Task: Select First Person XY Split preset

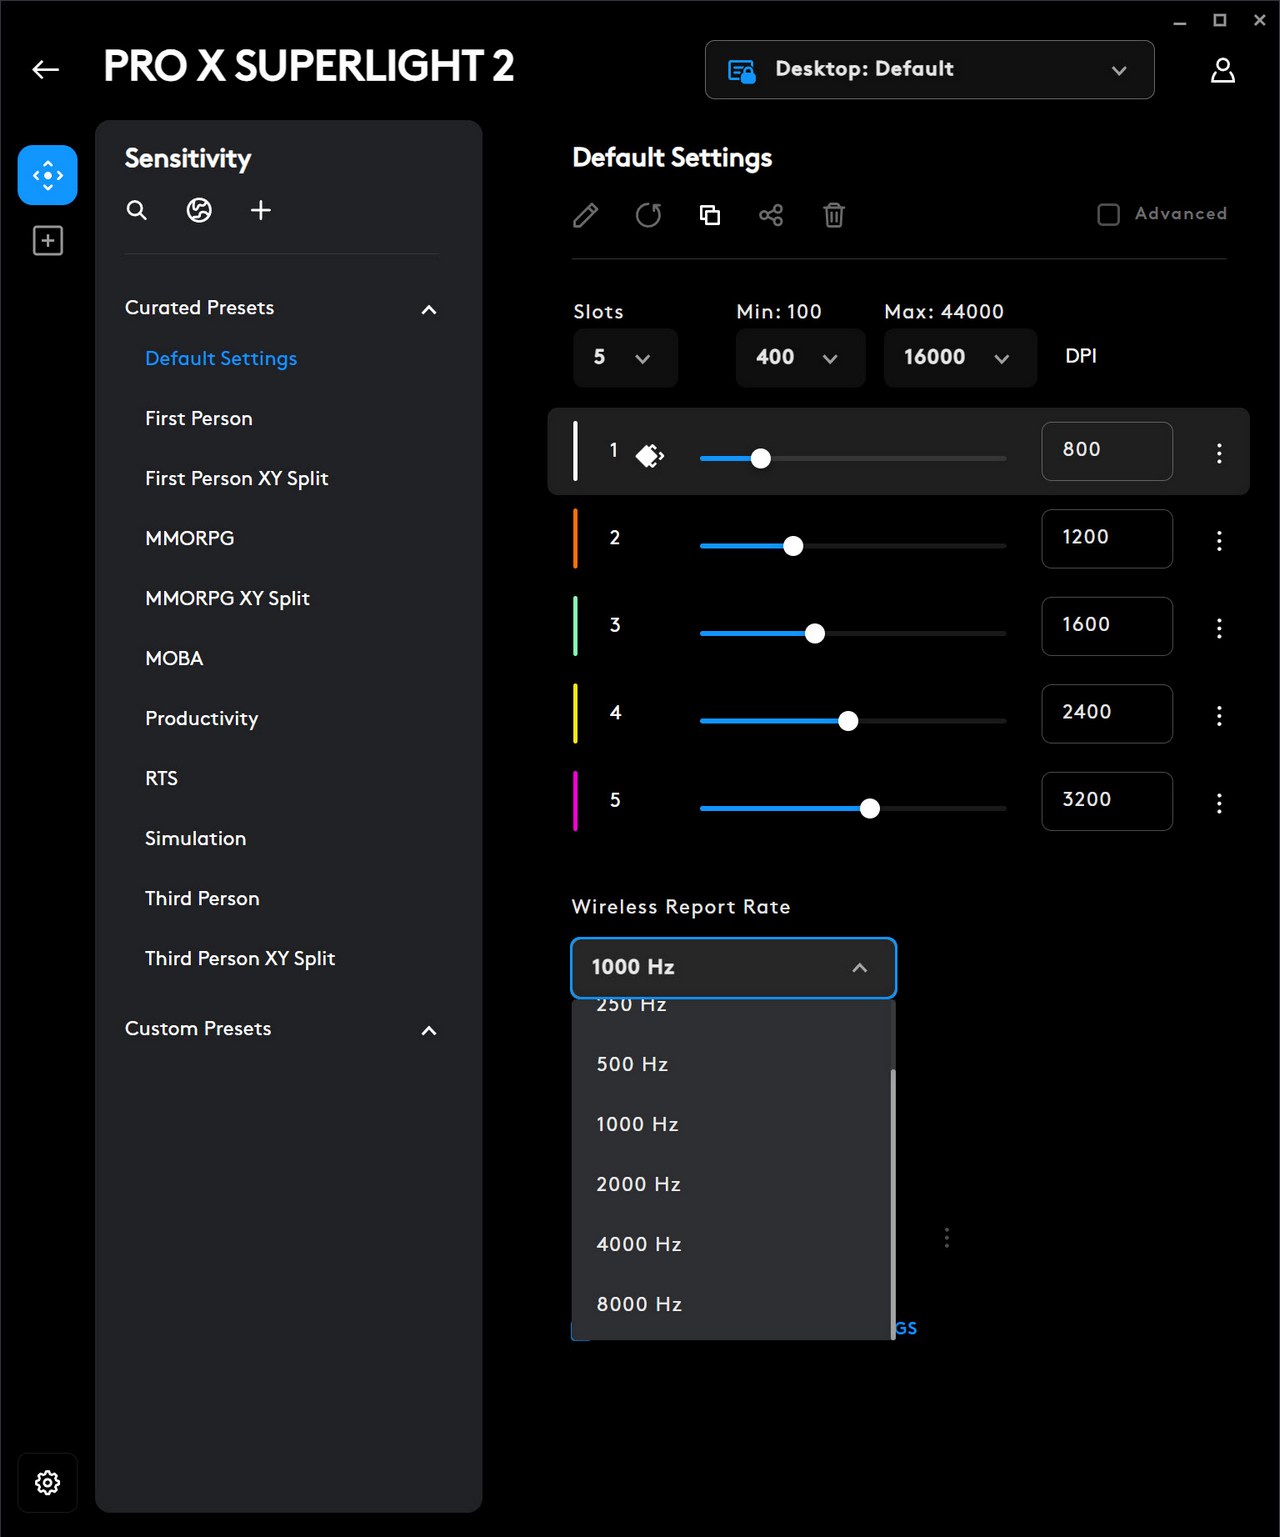Action: click(236, 478)
